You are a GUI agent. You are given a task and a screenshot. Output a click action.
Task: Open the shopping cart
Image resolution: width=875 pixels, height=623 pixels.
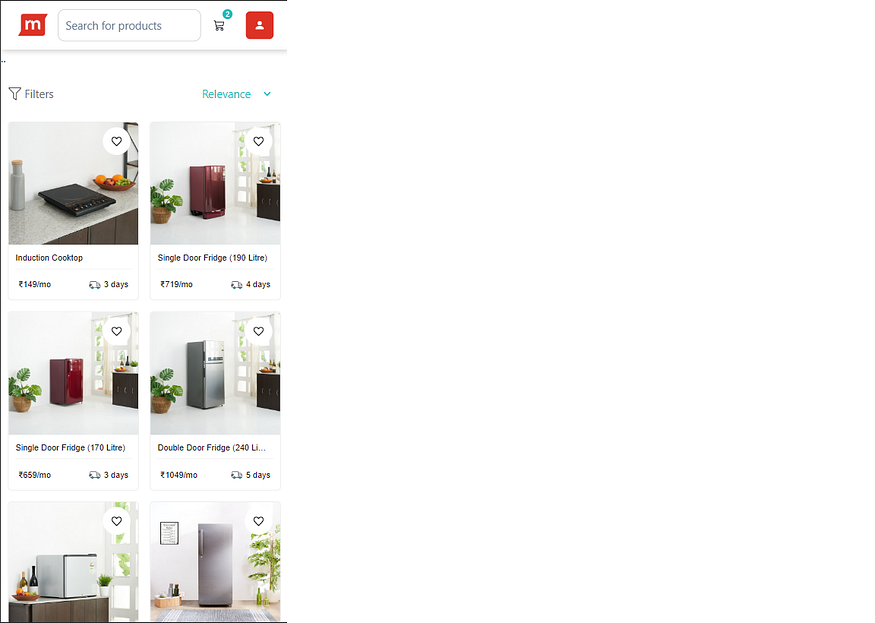219,26
